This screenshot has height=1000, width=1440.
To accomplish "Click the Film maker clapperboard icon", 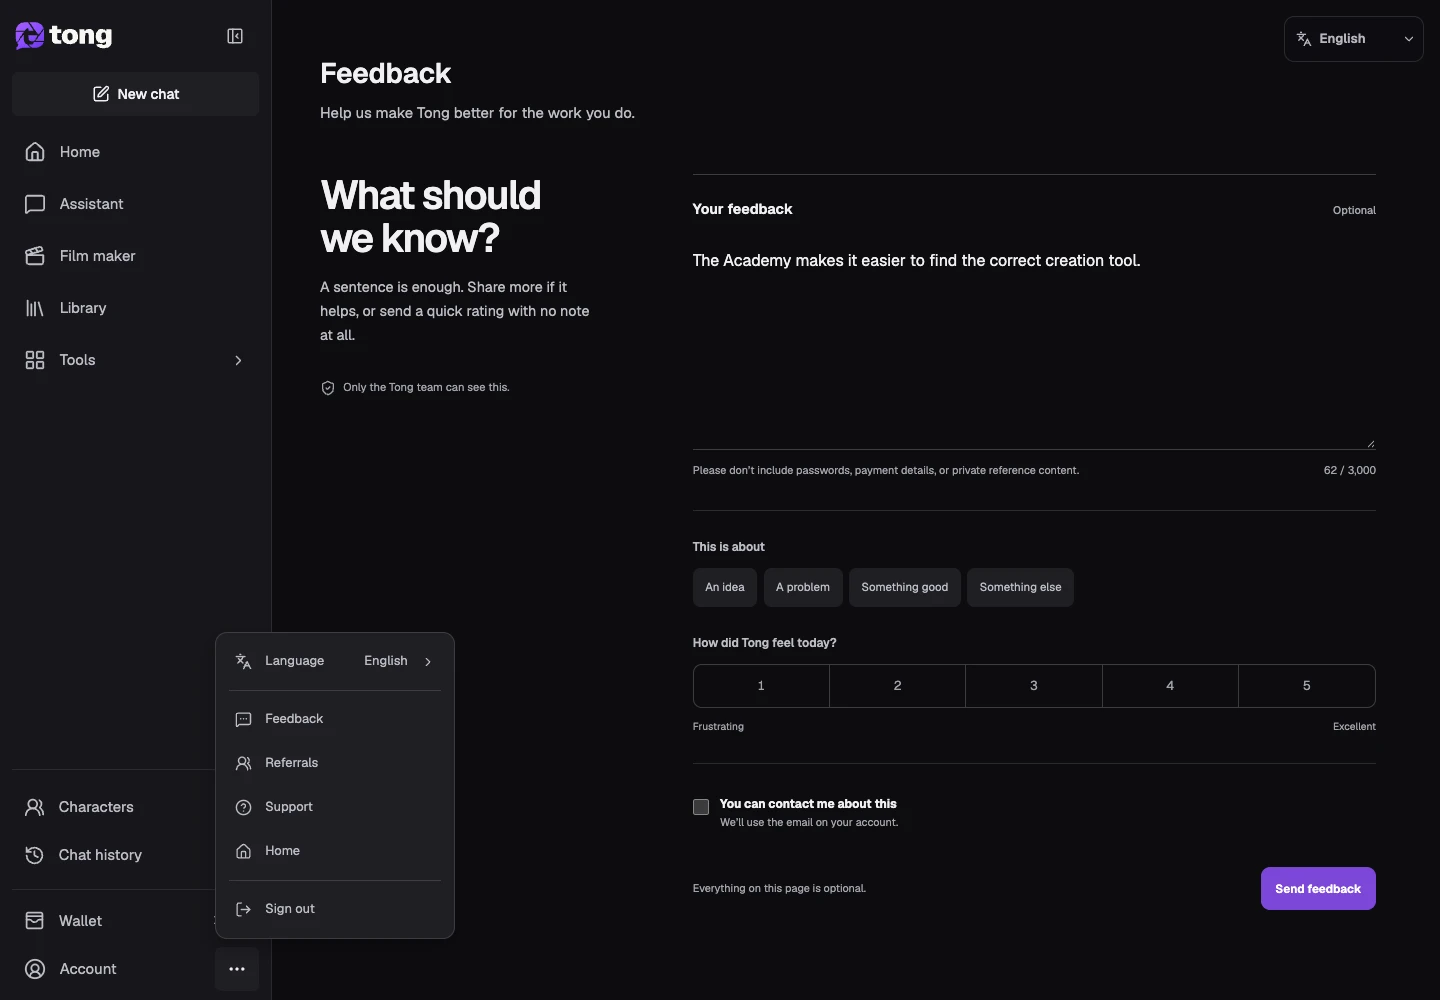I will 35,256.
